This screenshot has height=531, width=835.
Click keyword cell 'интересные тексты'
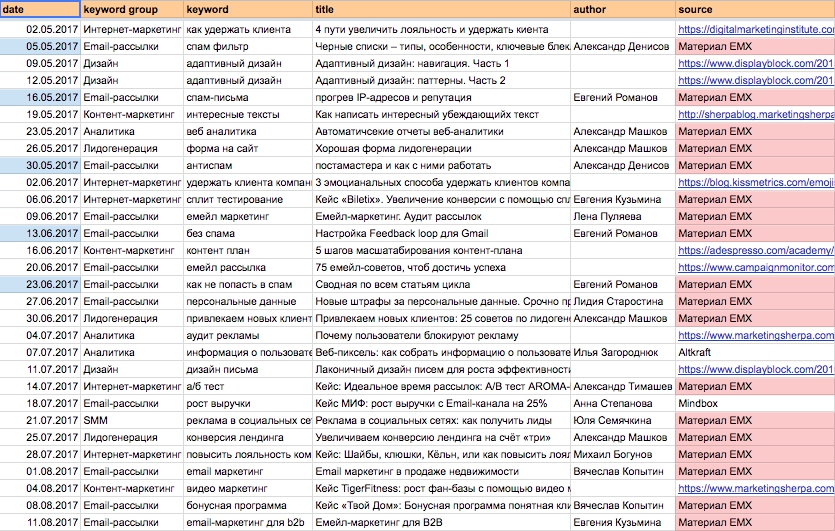248,115
